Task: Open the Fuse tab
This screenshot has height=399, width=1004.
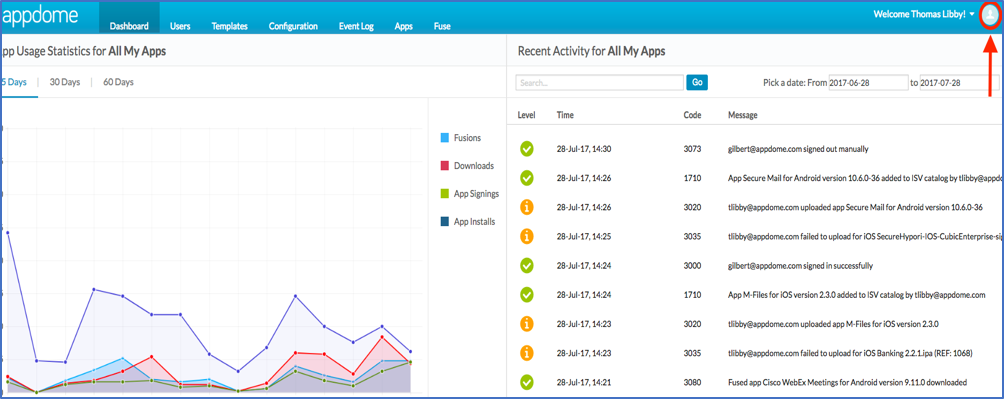Action: pos(442,26)
